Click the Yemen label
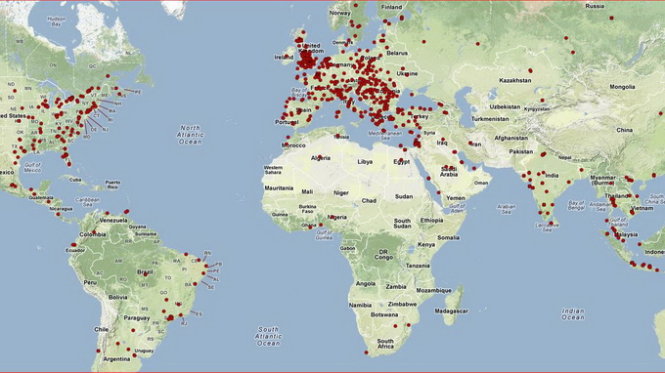The width and height of the screenshot is (665, 373). point(455,198)
